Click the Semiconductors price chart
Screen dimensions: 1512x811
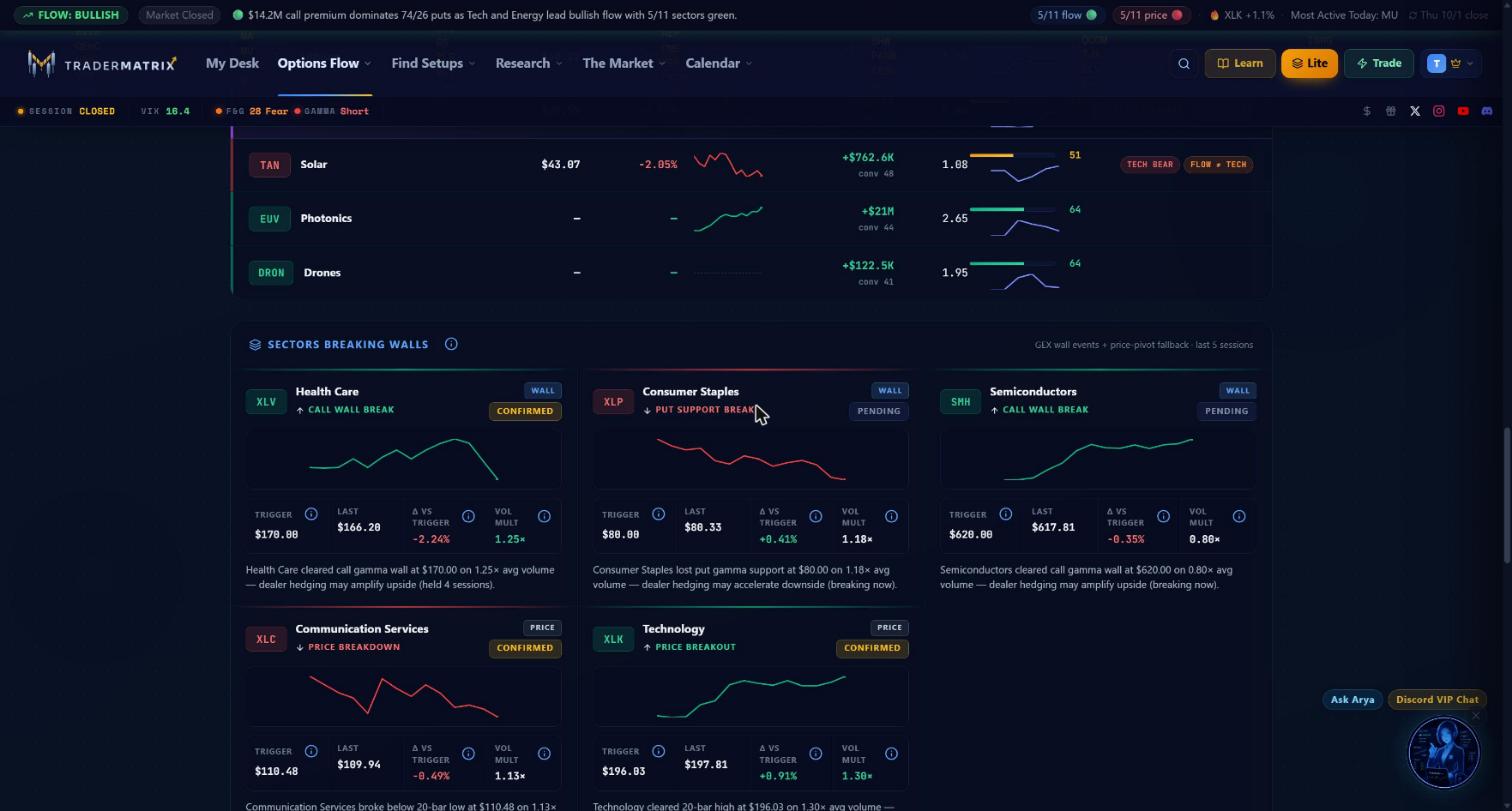(1098, 459)
